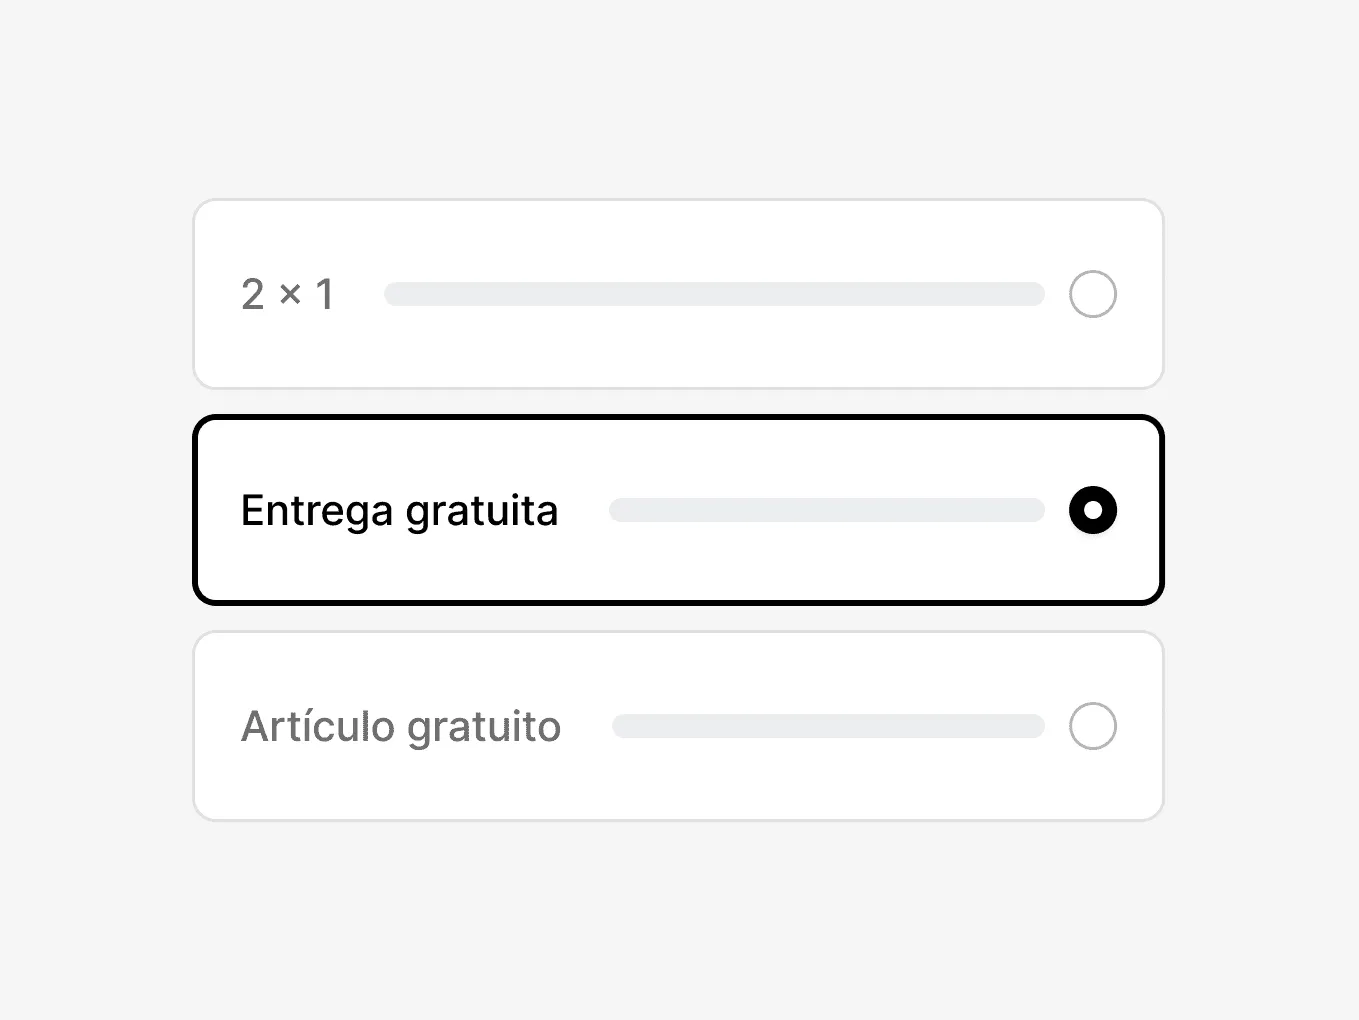Click the "Artículo gratuito" option label
Viewport: 1359px width, 1020px height.
[x=400, y=727]
